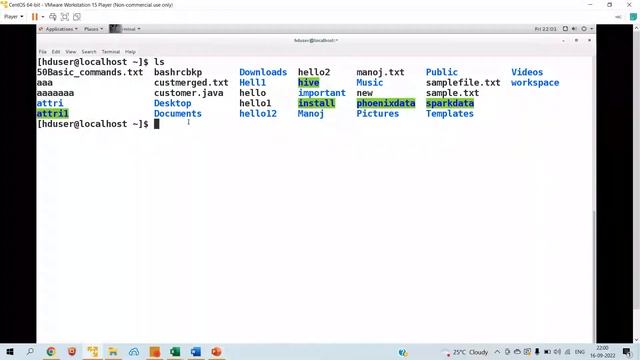Open the File menu of the terminal
The image size is (640, 360).
click(x=42, y=52)
